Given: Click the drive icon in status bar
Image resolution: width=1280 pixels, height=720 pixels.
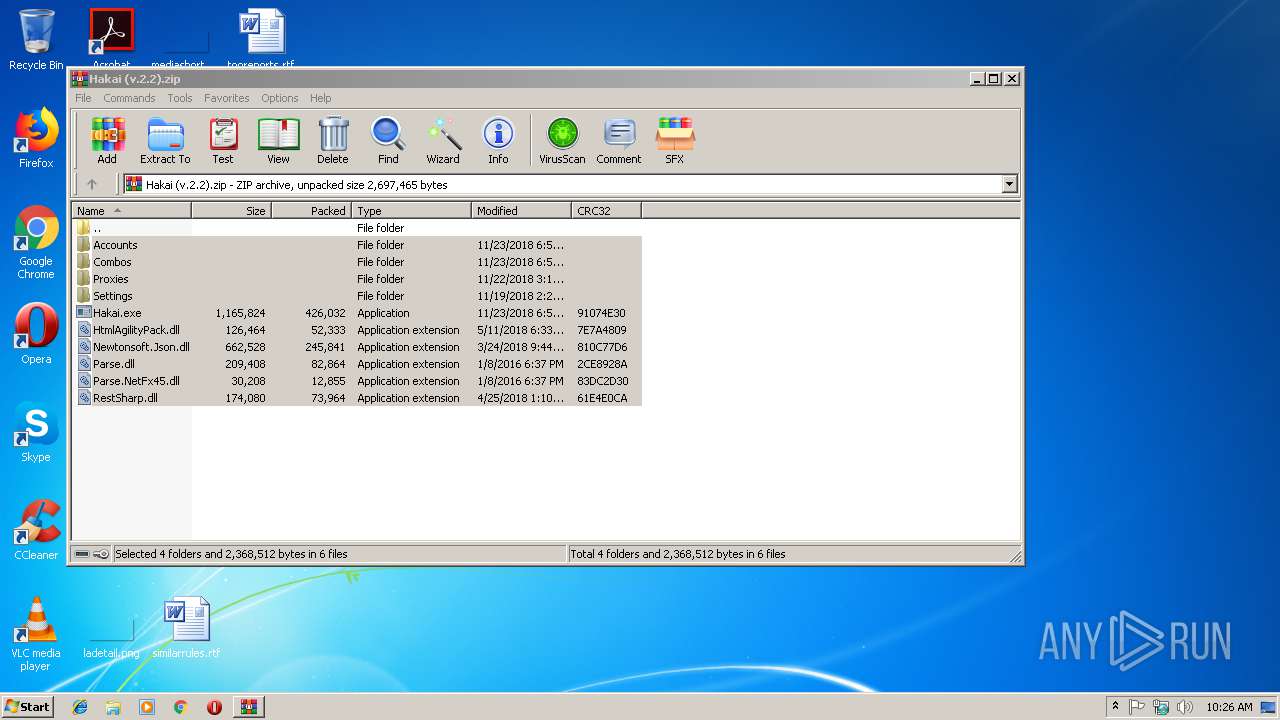Looking at the screenshot, I should (x=82, y=554).
